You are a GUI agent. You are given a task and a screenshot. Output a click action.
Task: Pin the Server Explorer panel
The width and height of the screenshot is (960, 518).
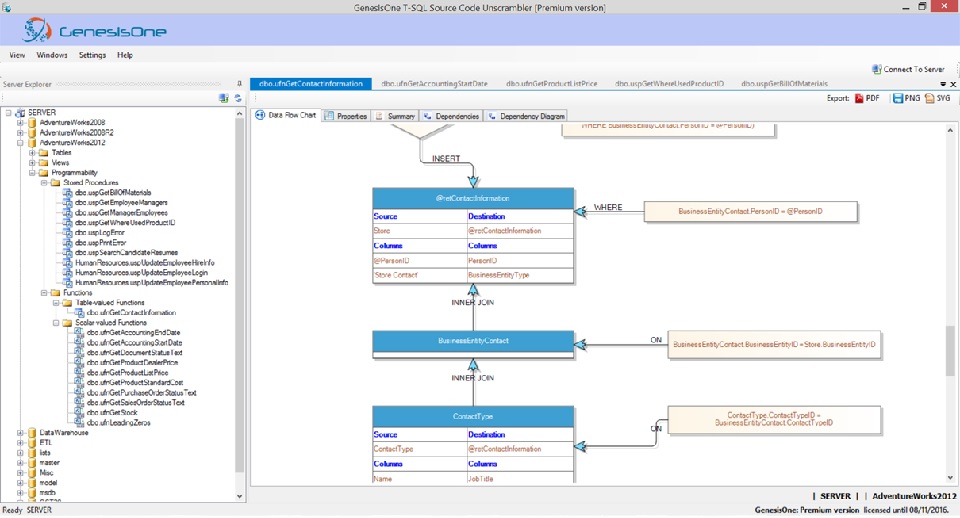pos(239,84)
